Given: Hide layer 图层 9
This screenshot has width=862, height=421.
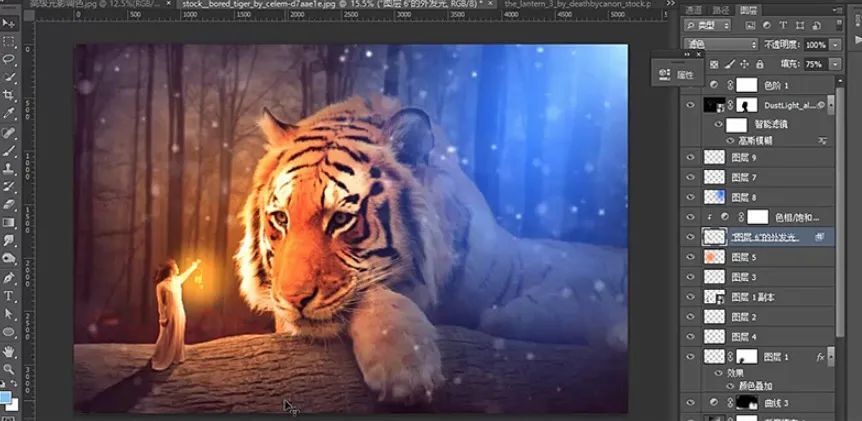Looking at the screenshot, I should [x=691, y=157].
